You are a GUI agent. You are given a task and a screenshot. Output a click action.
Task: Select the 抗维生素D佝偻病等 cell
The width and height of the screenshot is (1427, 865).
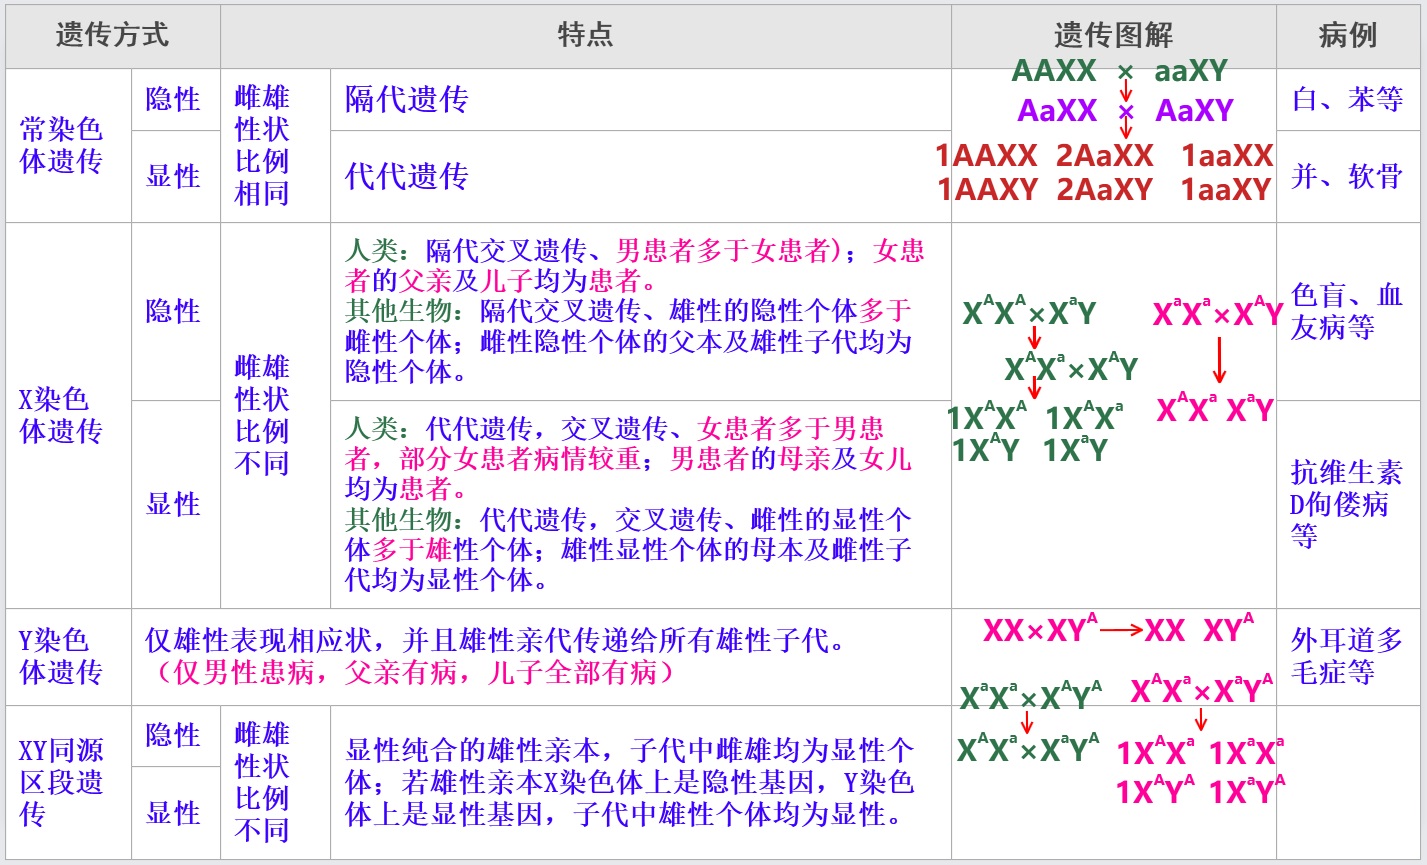(1346, 503)
